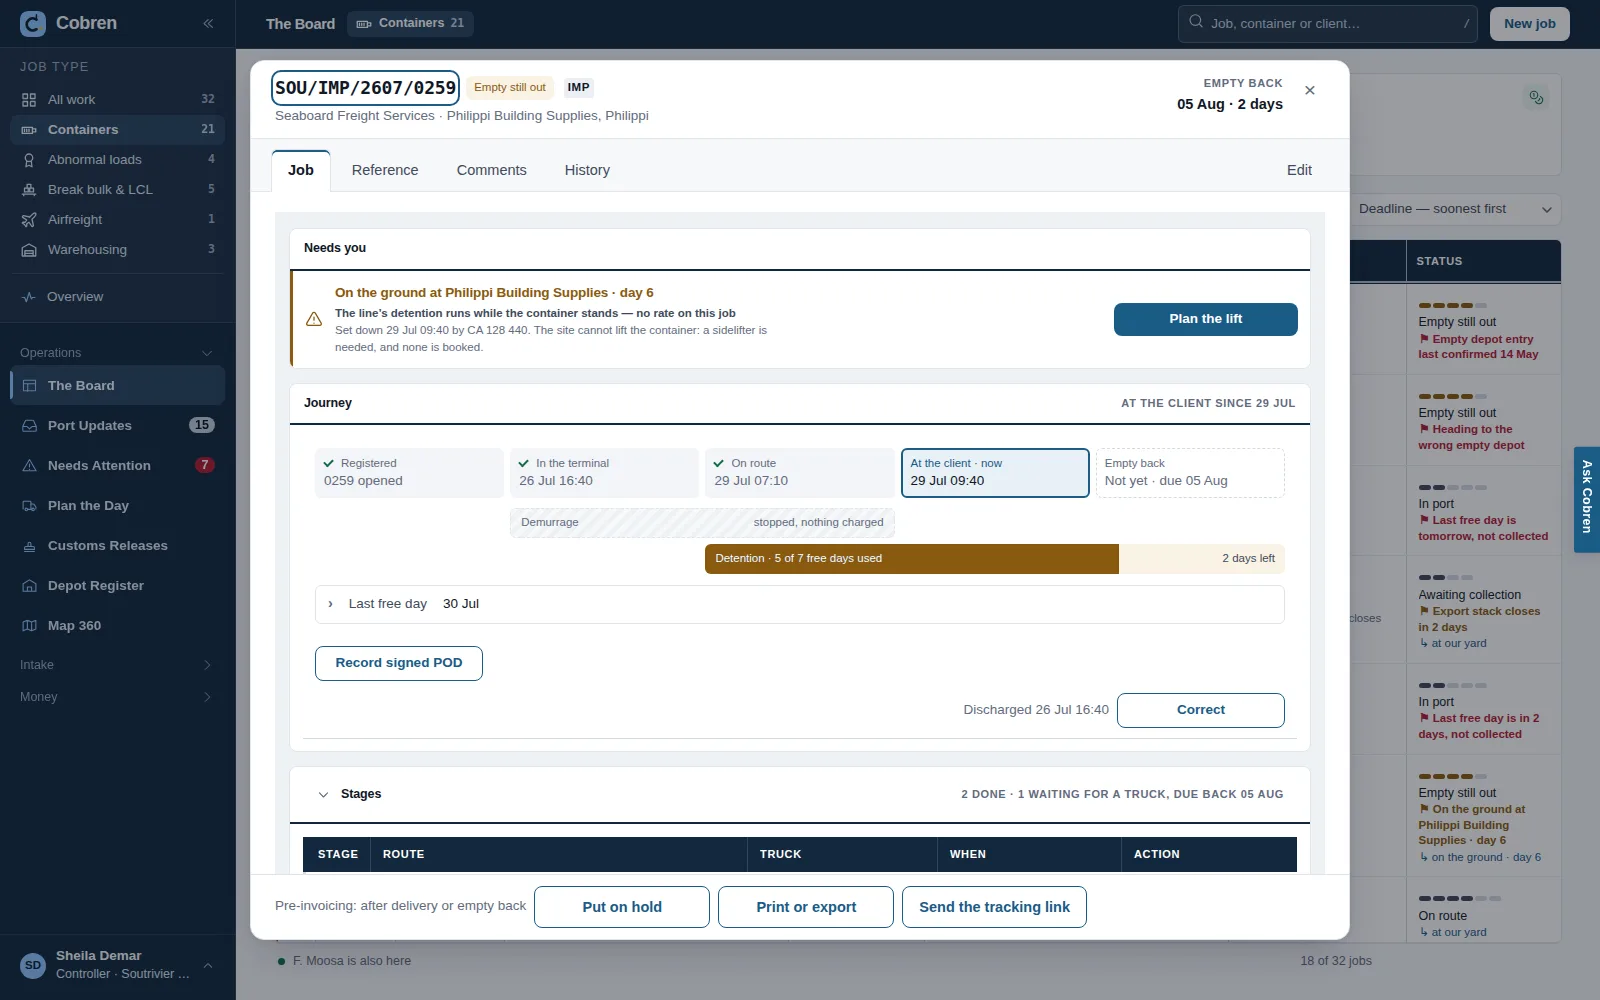Focus the Job, container or client search field
This screenshot has height=1000, width=1600.
coord(1328,23)
